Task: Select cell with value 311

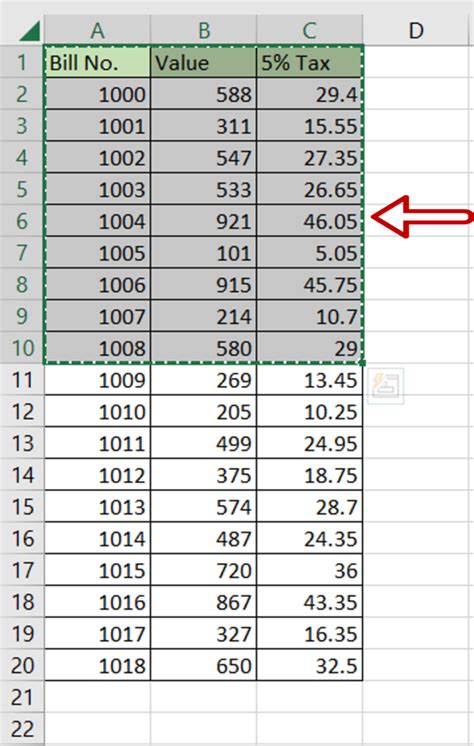Action: tap(204, 126)
